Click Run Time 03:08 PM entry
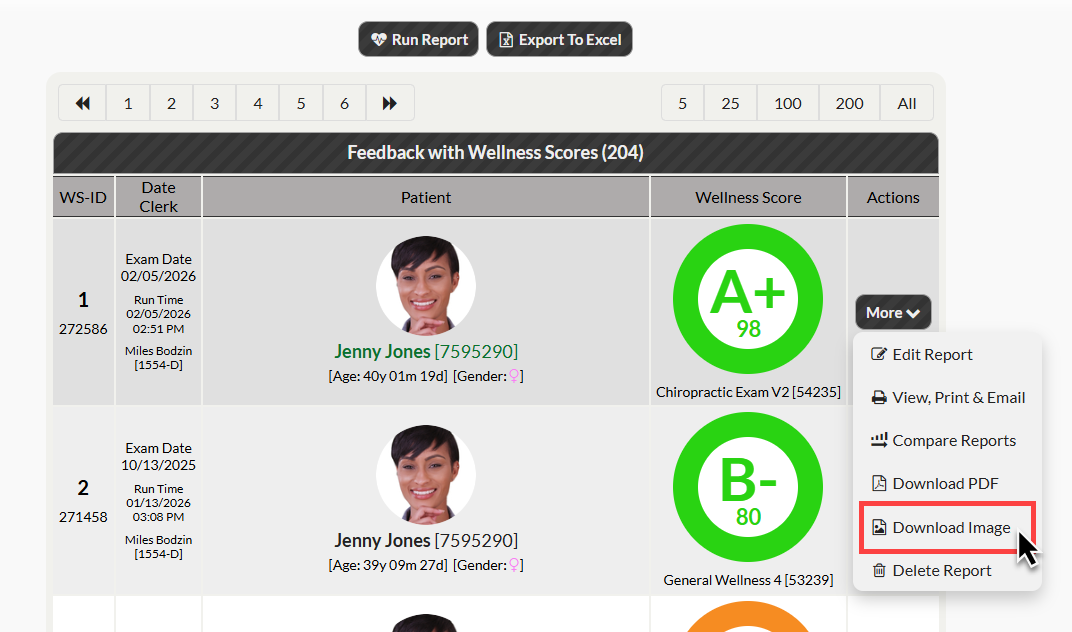The width and height of the screenshot is (1072, 632). coord(159,503)
